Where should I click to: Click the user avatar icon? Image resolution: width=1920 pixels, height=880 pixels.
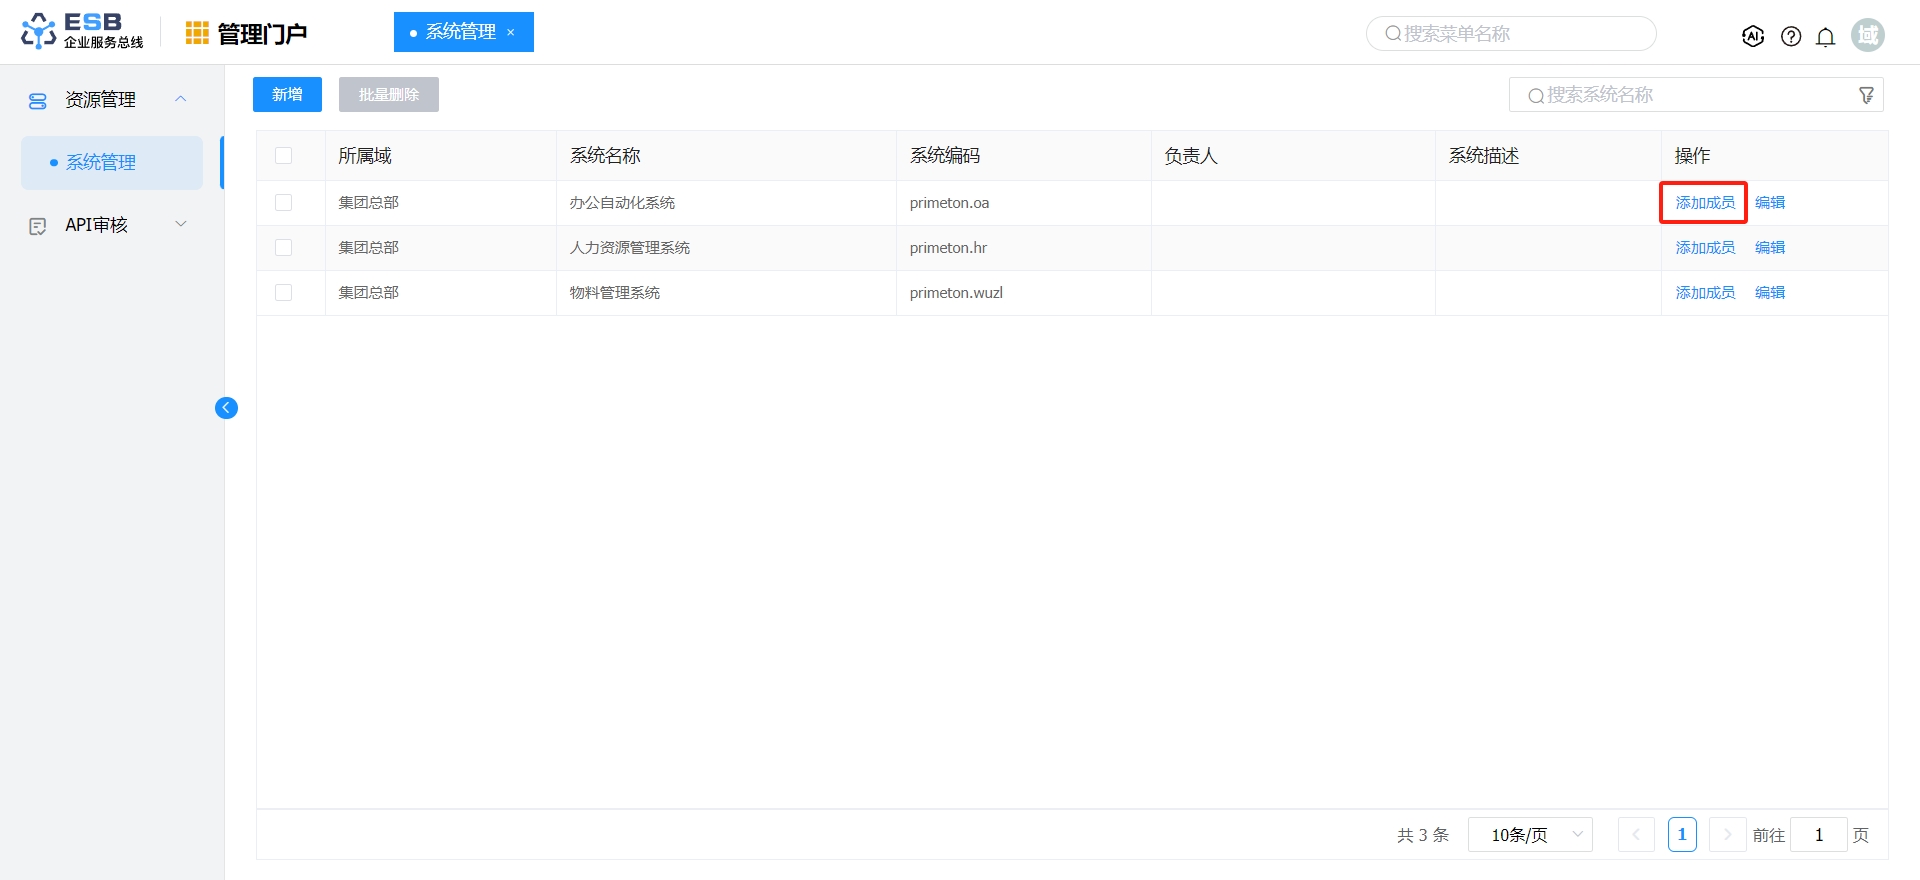point(1867,35)
